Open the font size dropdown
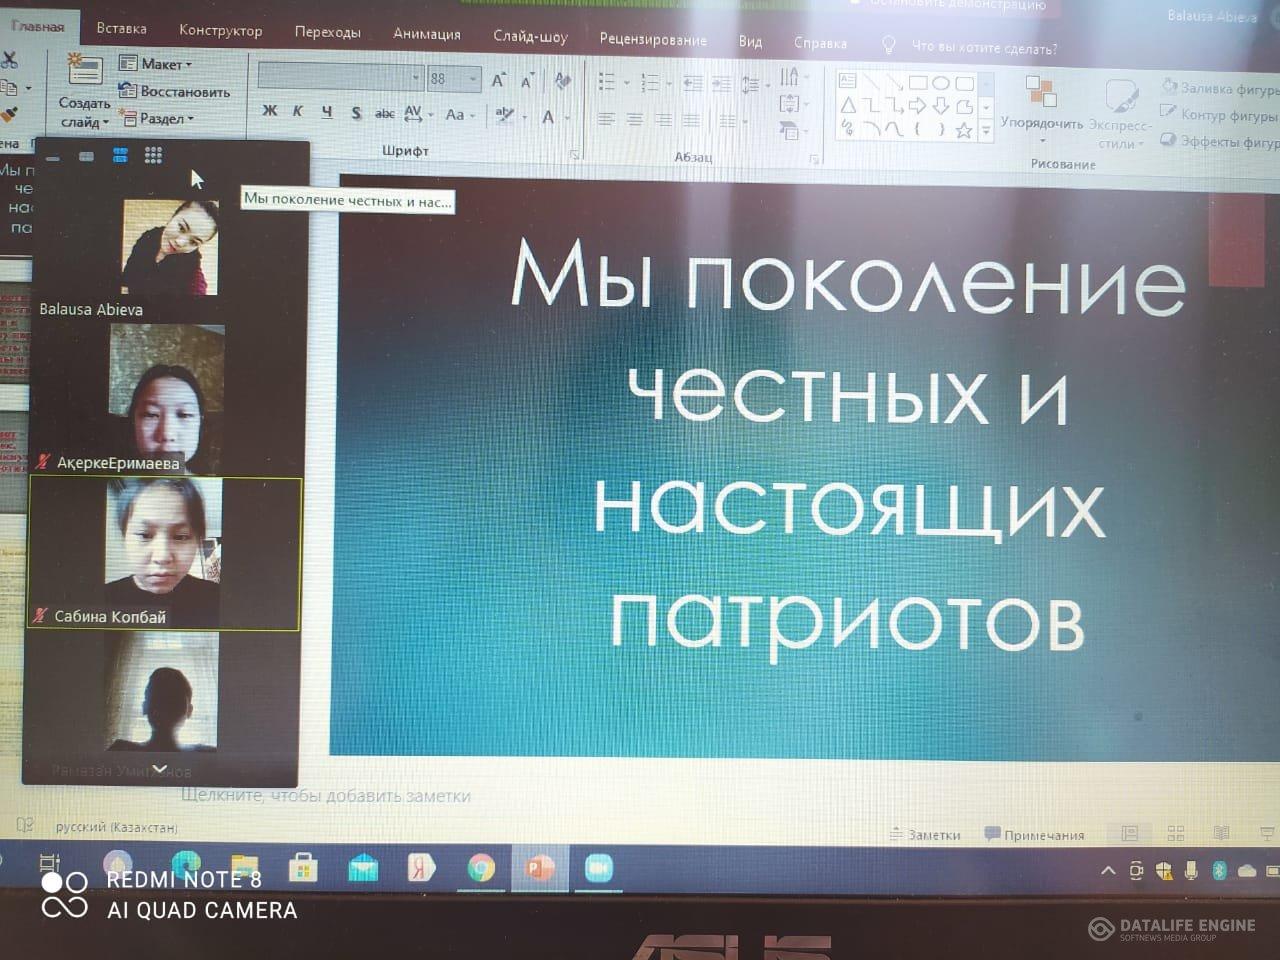This screenshot has height=960, width=1280. [472, 79]
